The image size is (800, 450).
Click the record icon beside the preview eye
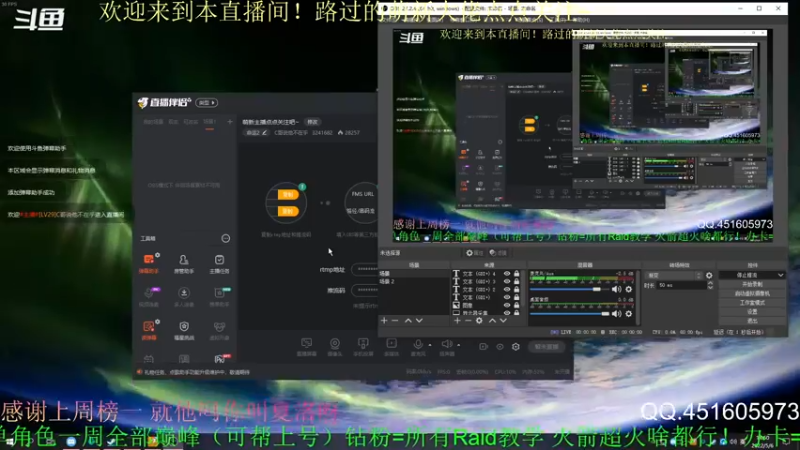coord(483,346)
